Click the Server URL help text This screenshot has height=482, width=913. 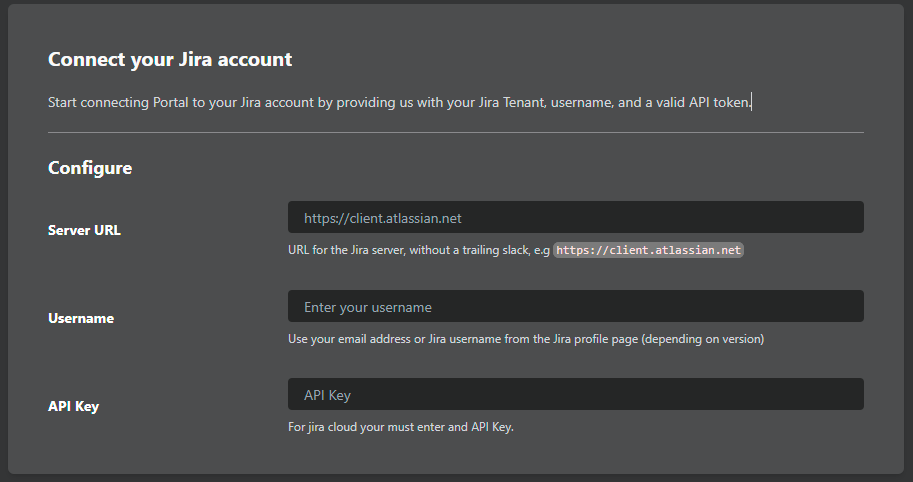point(419,250)
